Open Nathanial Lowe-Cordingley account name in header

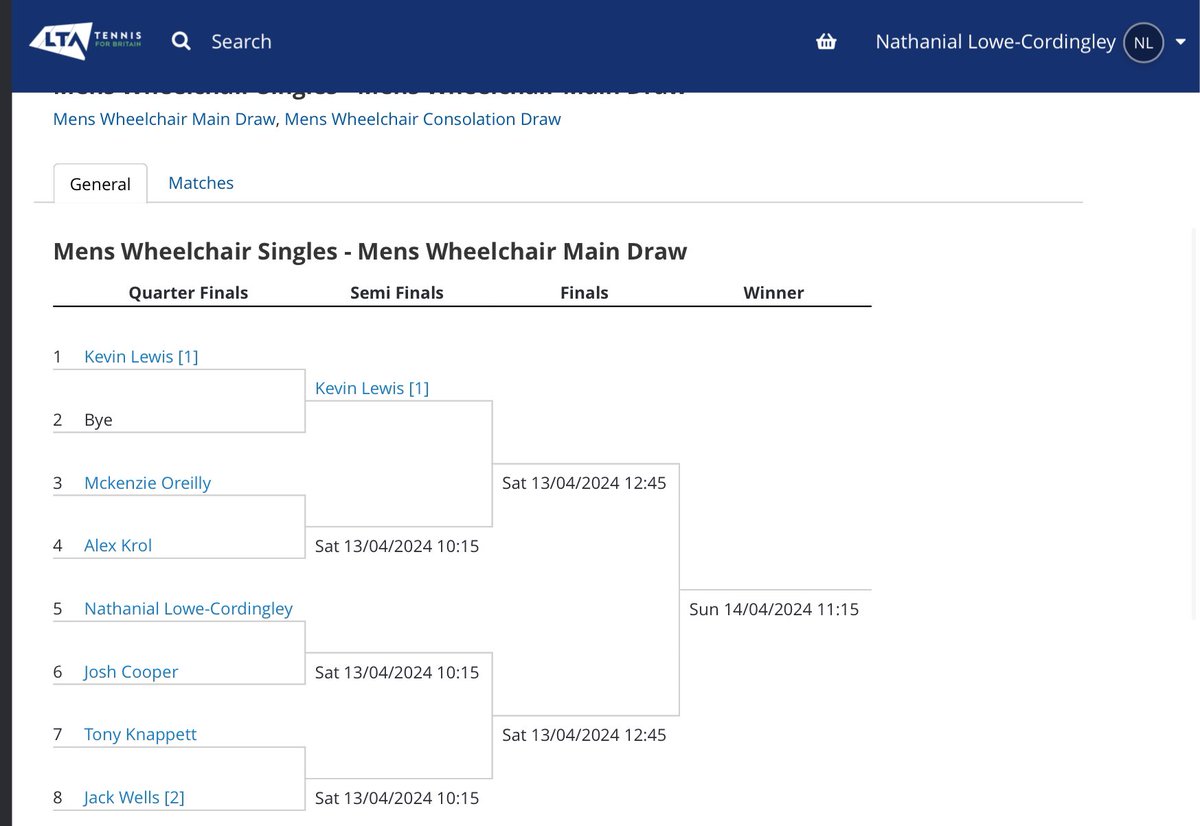tap(995, 41)
